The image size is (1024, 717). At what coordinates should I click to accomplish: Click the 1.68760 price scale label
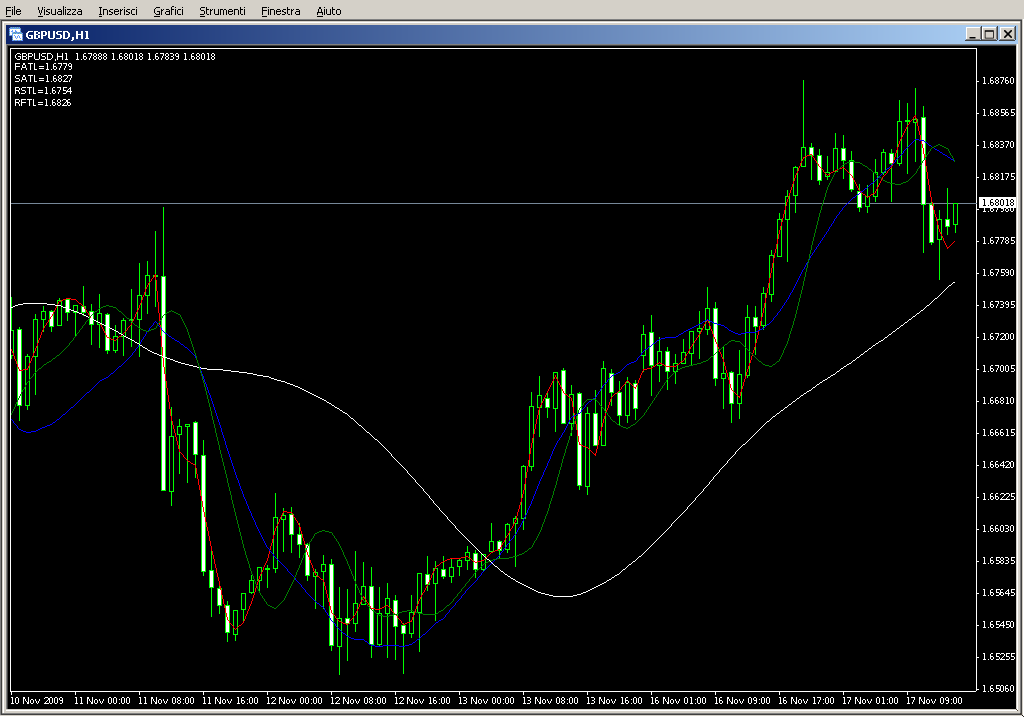click(999, 80)
